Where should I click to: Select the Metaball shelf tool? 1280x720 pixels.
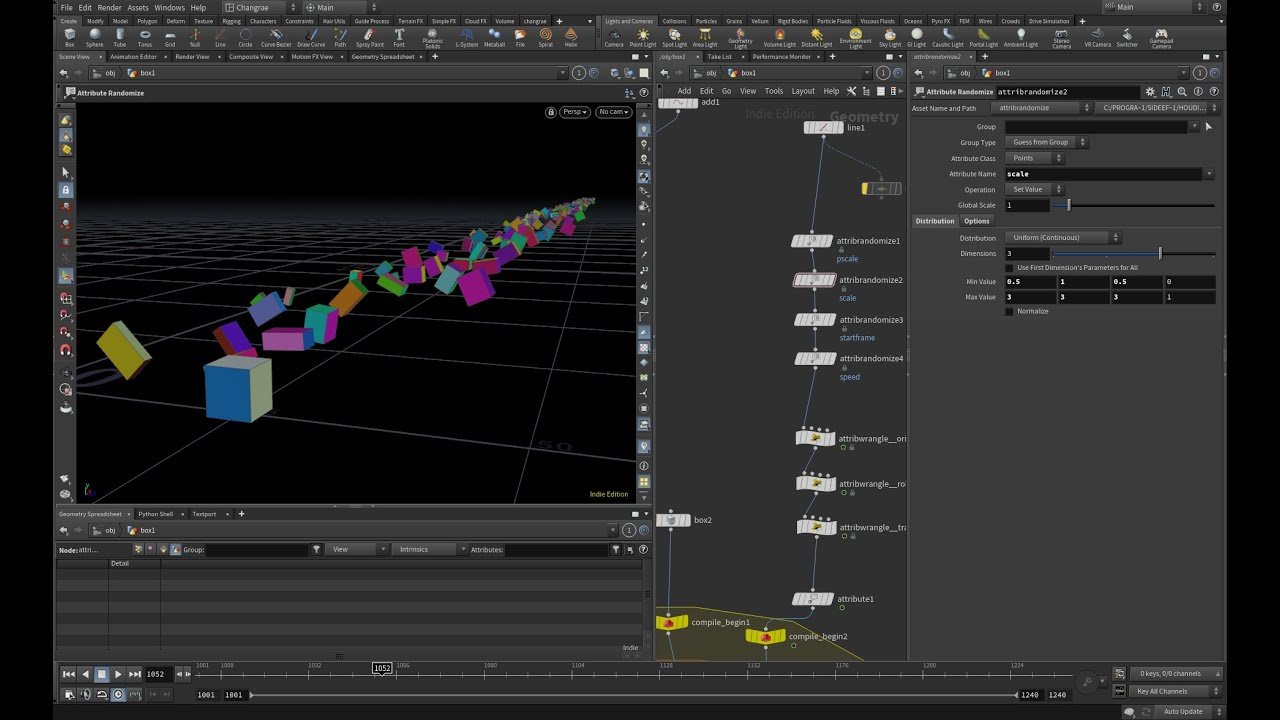coord(494,38)
